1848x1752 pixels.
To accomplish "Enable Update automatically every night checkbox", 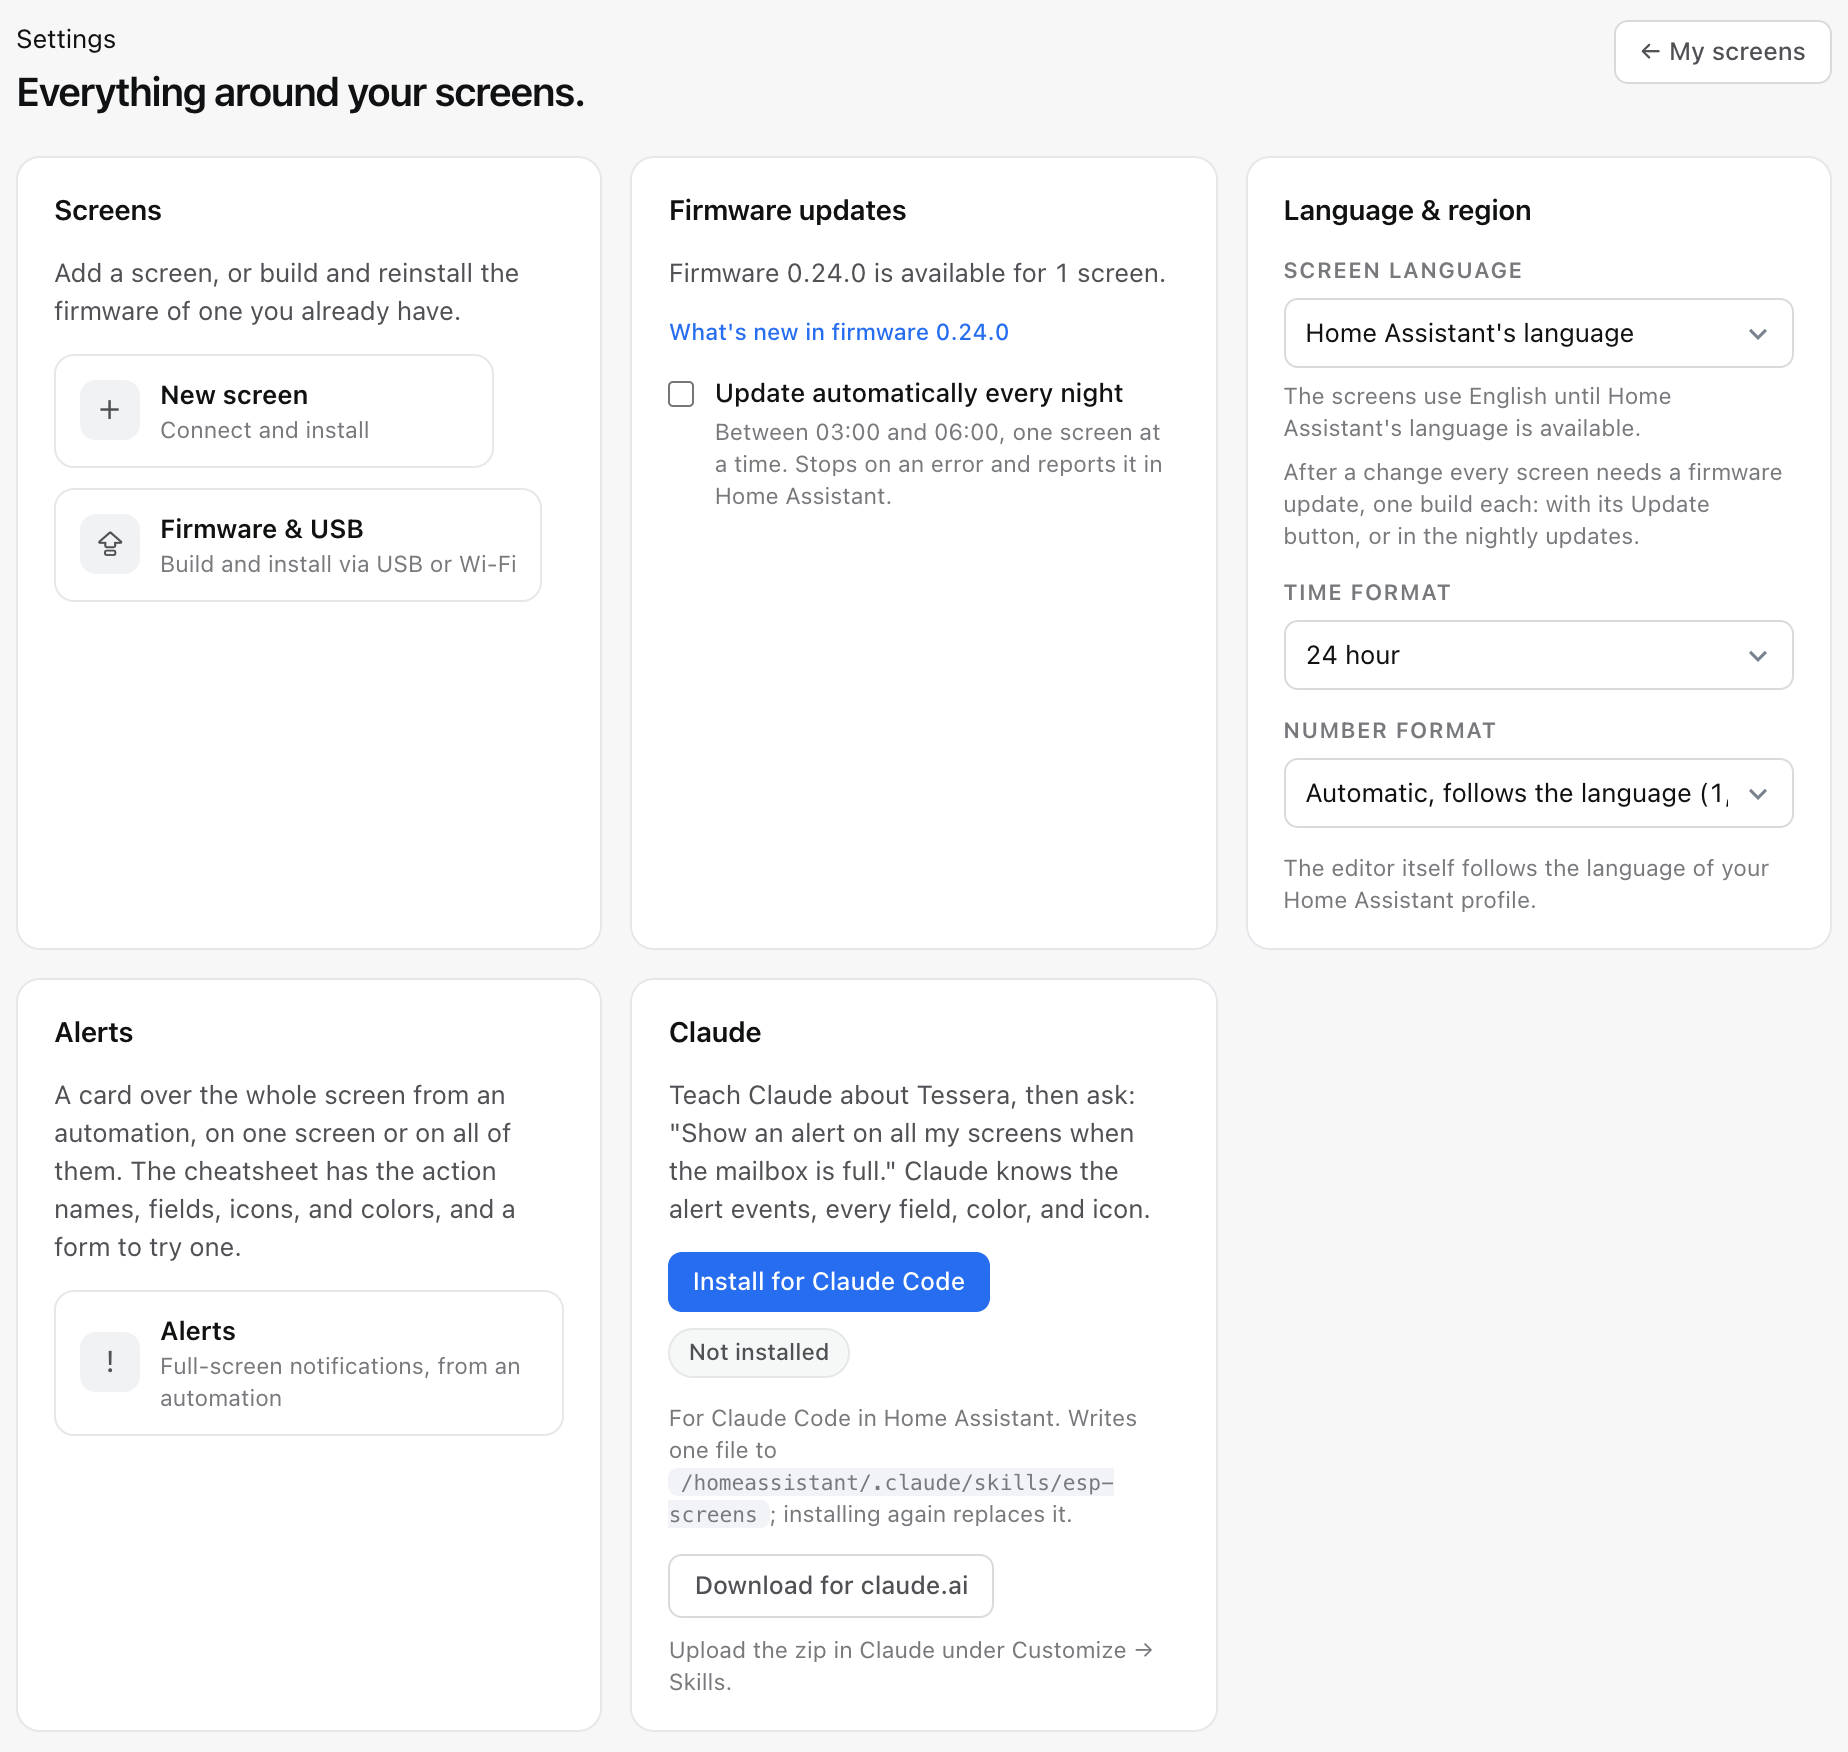I will (x=681, y=394).
